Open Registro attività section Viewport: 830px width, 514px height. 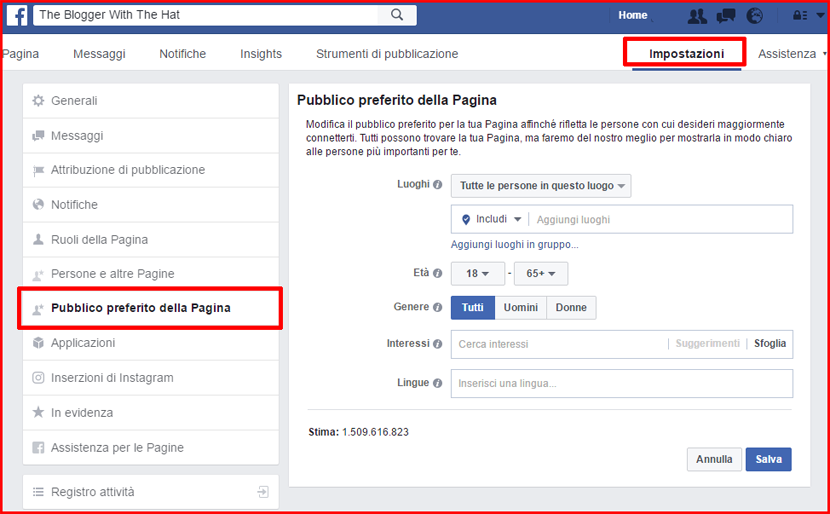151,492
